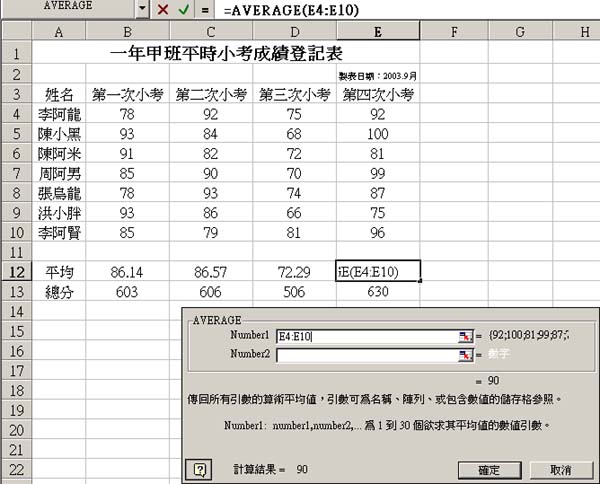Click the red X cancel formula icon
Image resolution: width=600 pixels, height=484 pixels.
pyautogui.click(x=162, y=9)
